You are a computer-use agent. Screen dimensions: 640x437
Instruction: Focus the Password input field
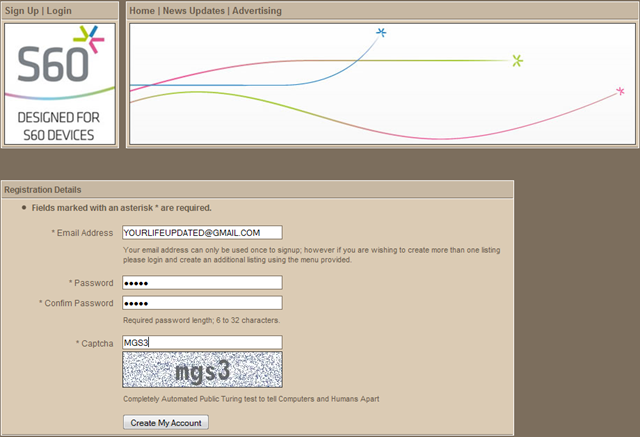click(202, 283)
